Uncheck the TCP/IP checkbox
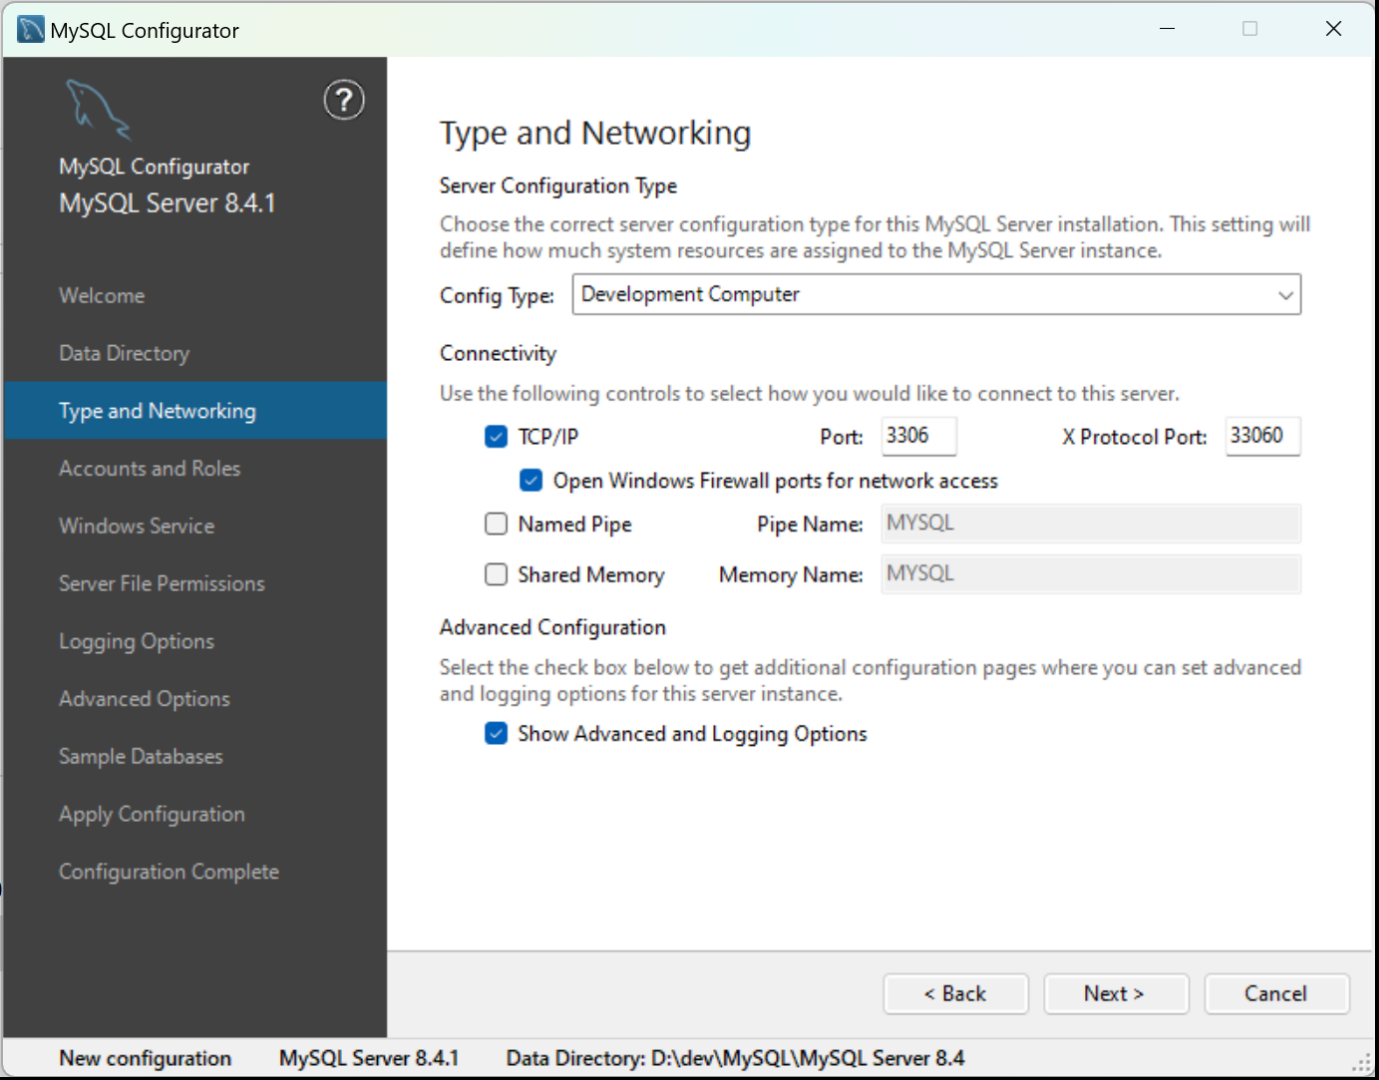This screenshot has height=1080, width=1379. pyautogui.click(x=496, y=437)
